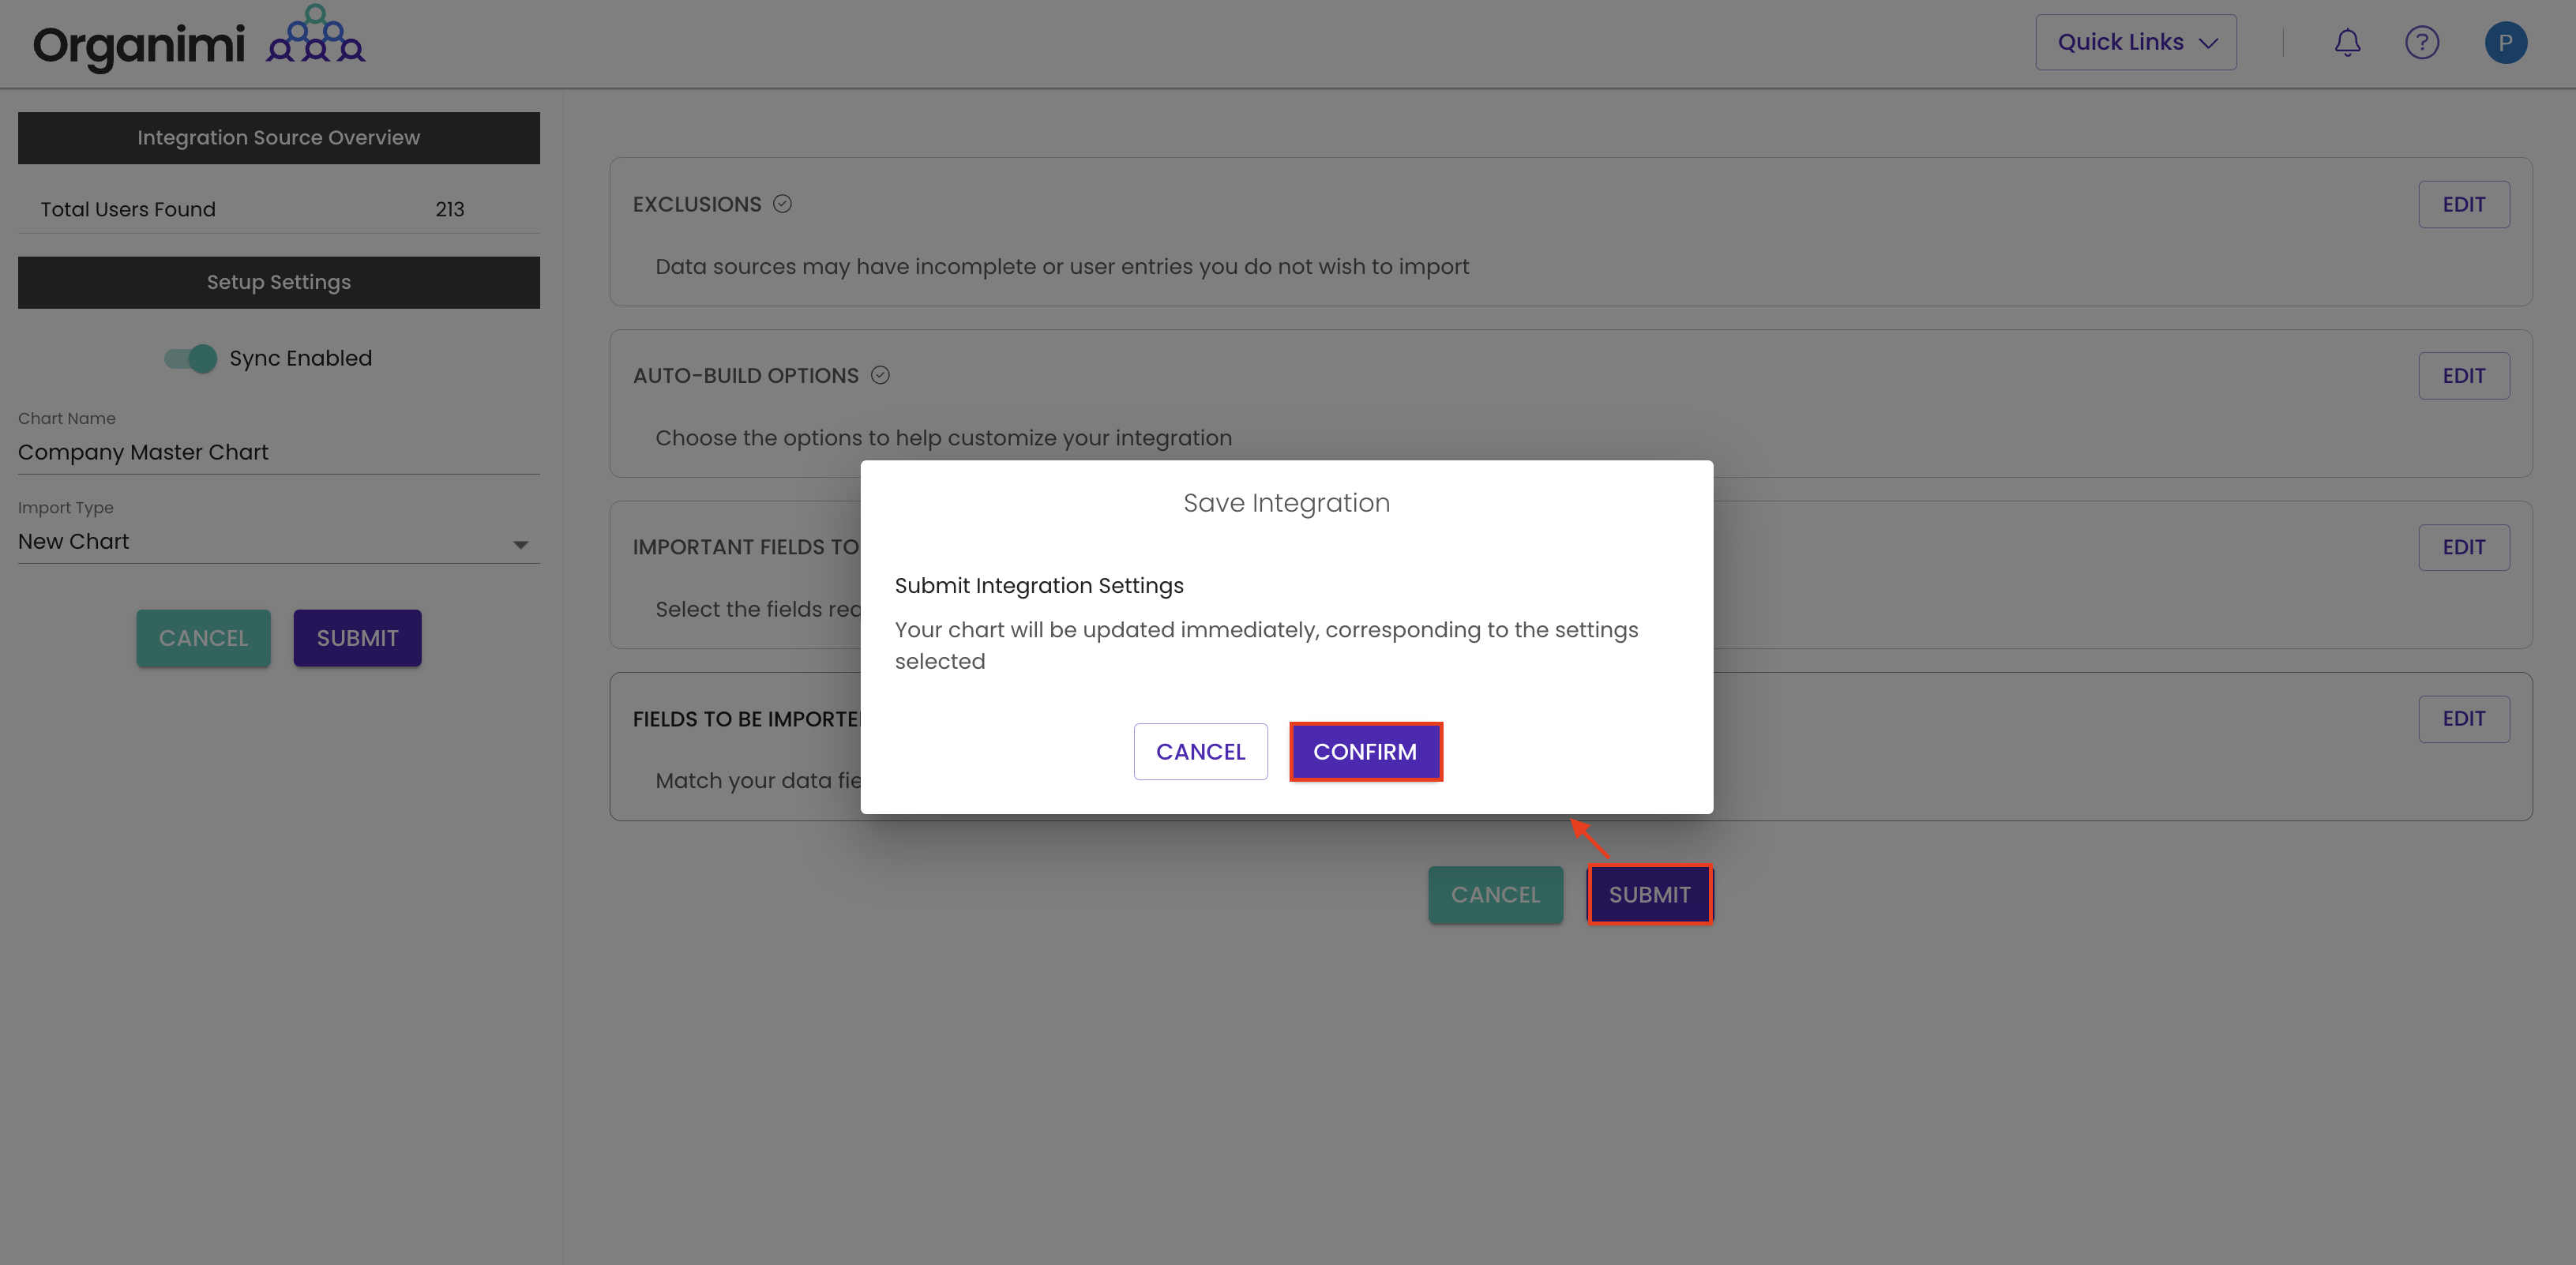The width and height of the screenshot is (2576, 1265).
Task: Click the Save Integration dialog title
Action: 1286,503
